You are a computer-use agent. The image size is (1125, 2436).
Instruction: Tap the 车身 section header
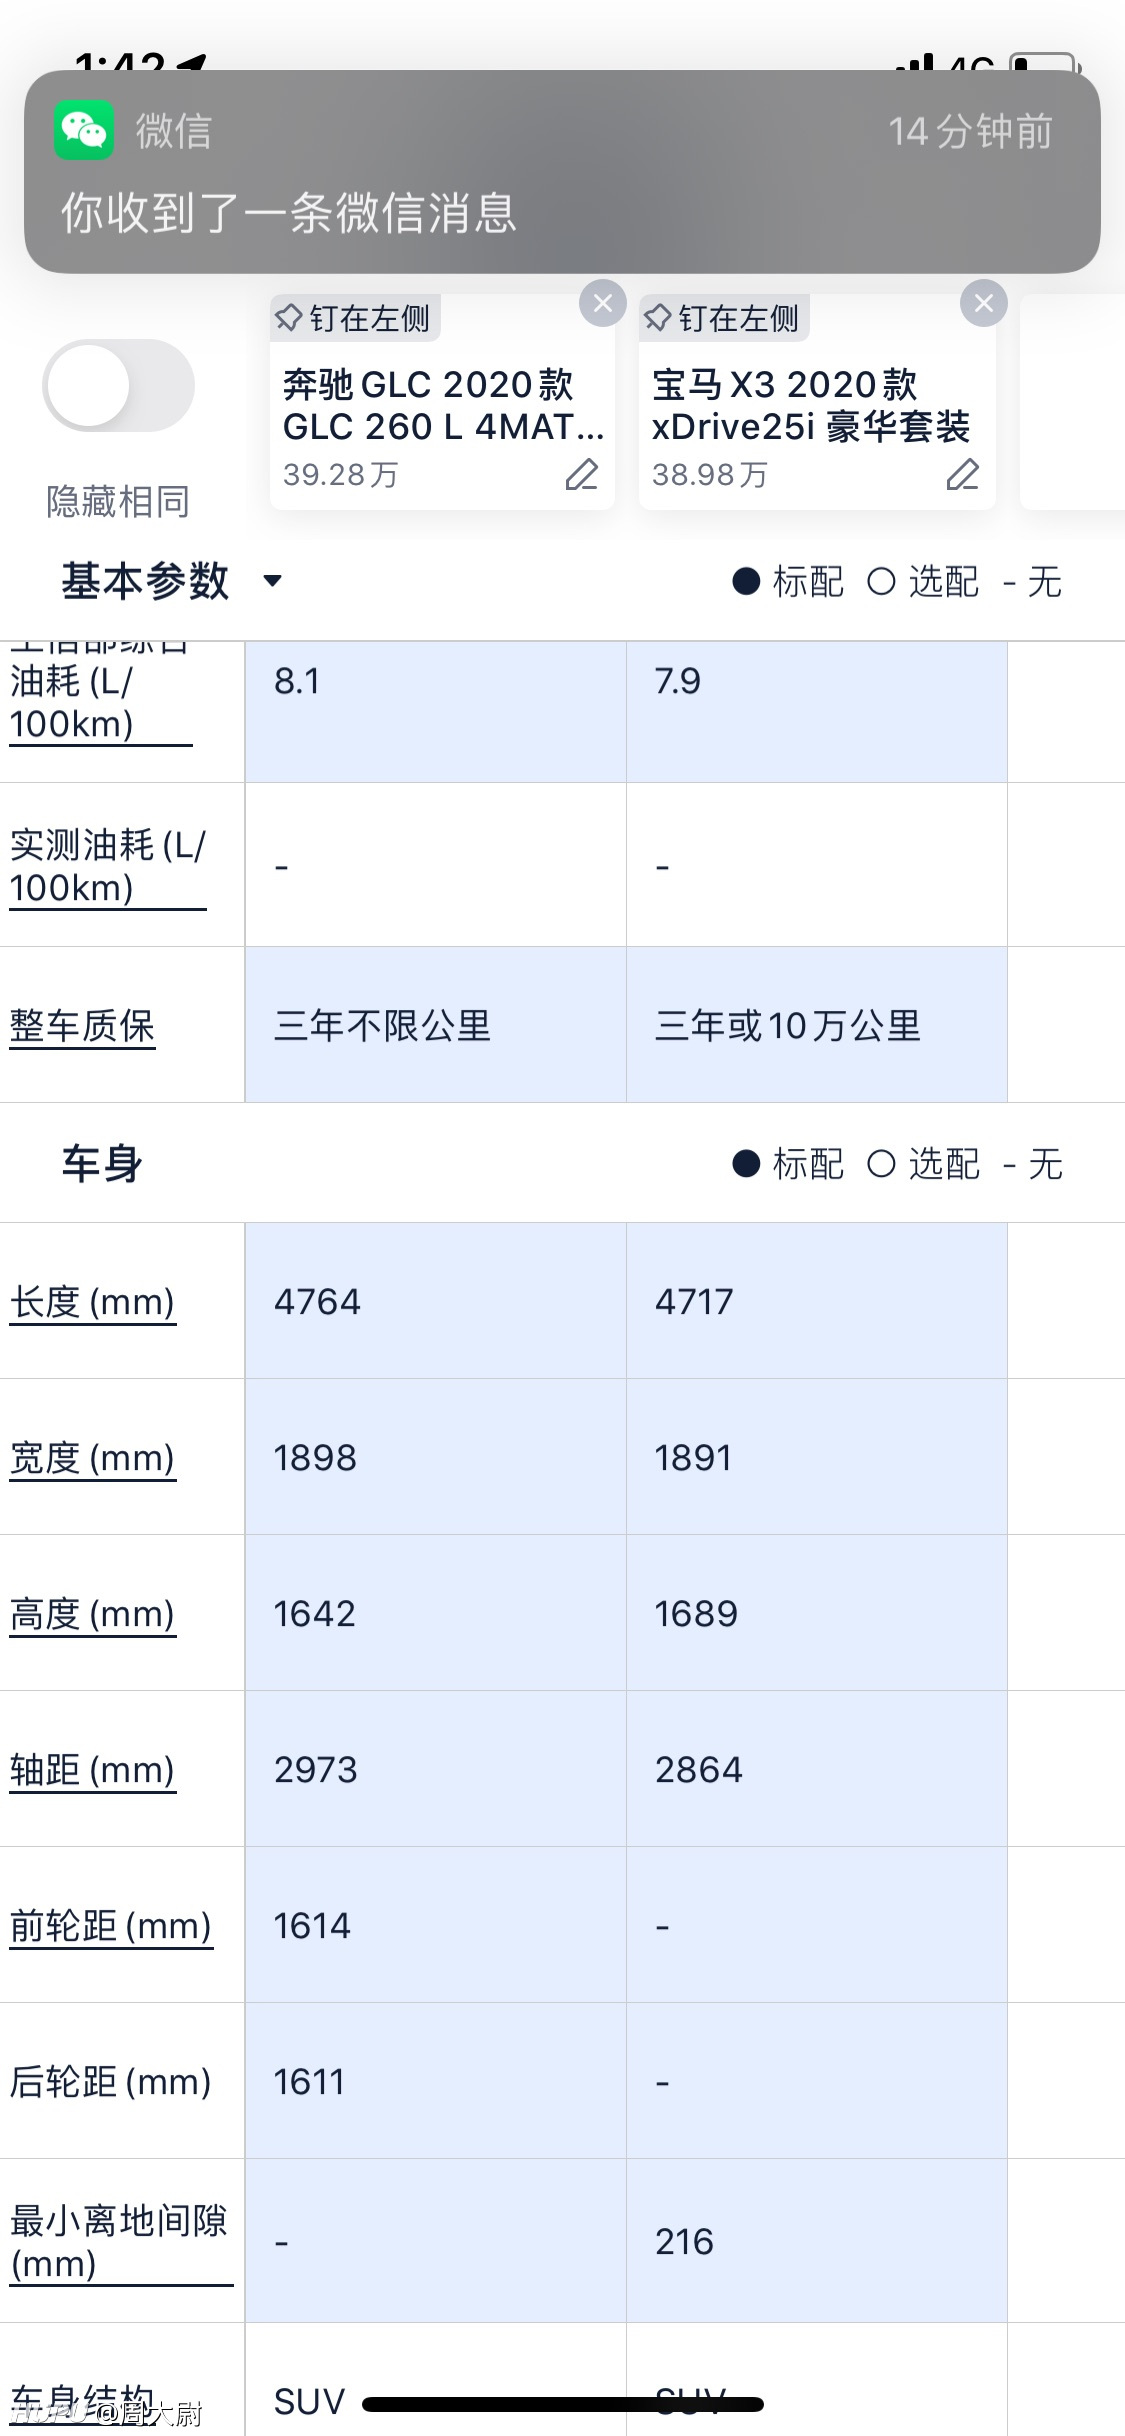102,1164
